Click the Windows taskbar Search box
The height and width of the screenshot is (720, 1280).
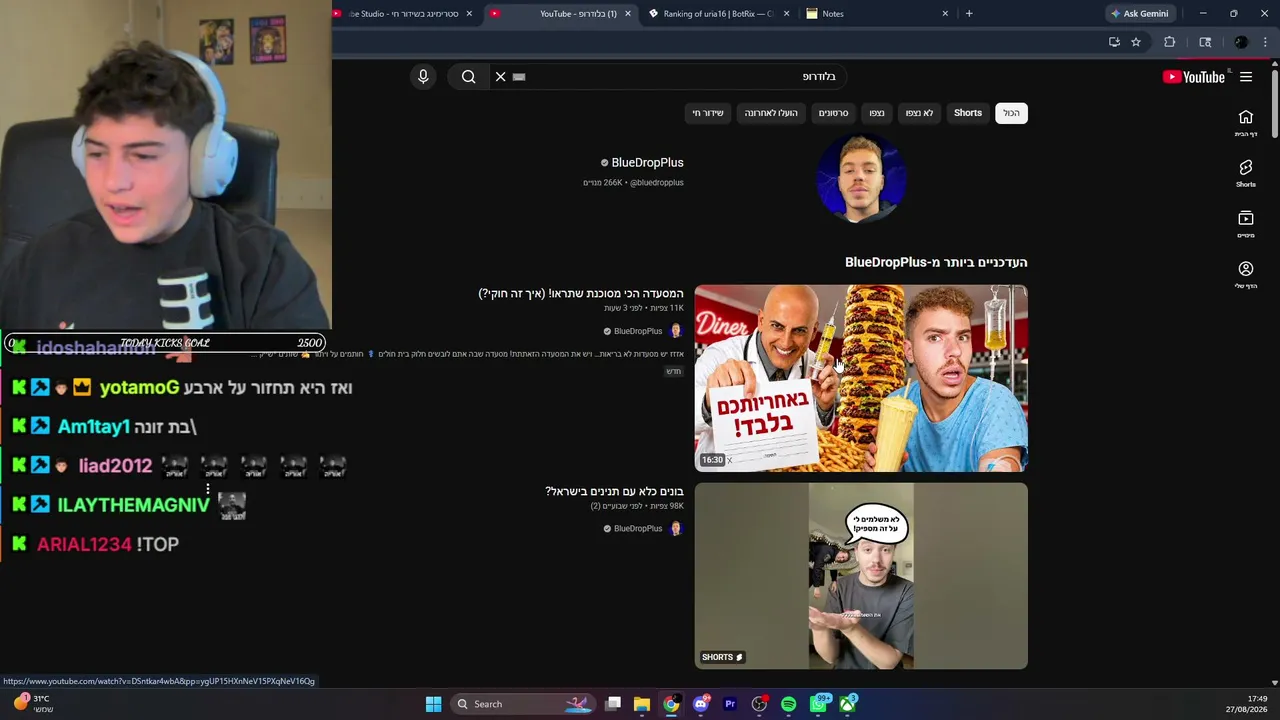click(x=523, y=704)
